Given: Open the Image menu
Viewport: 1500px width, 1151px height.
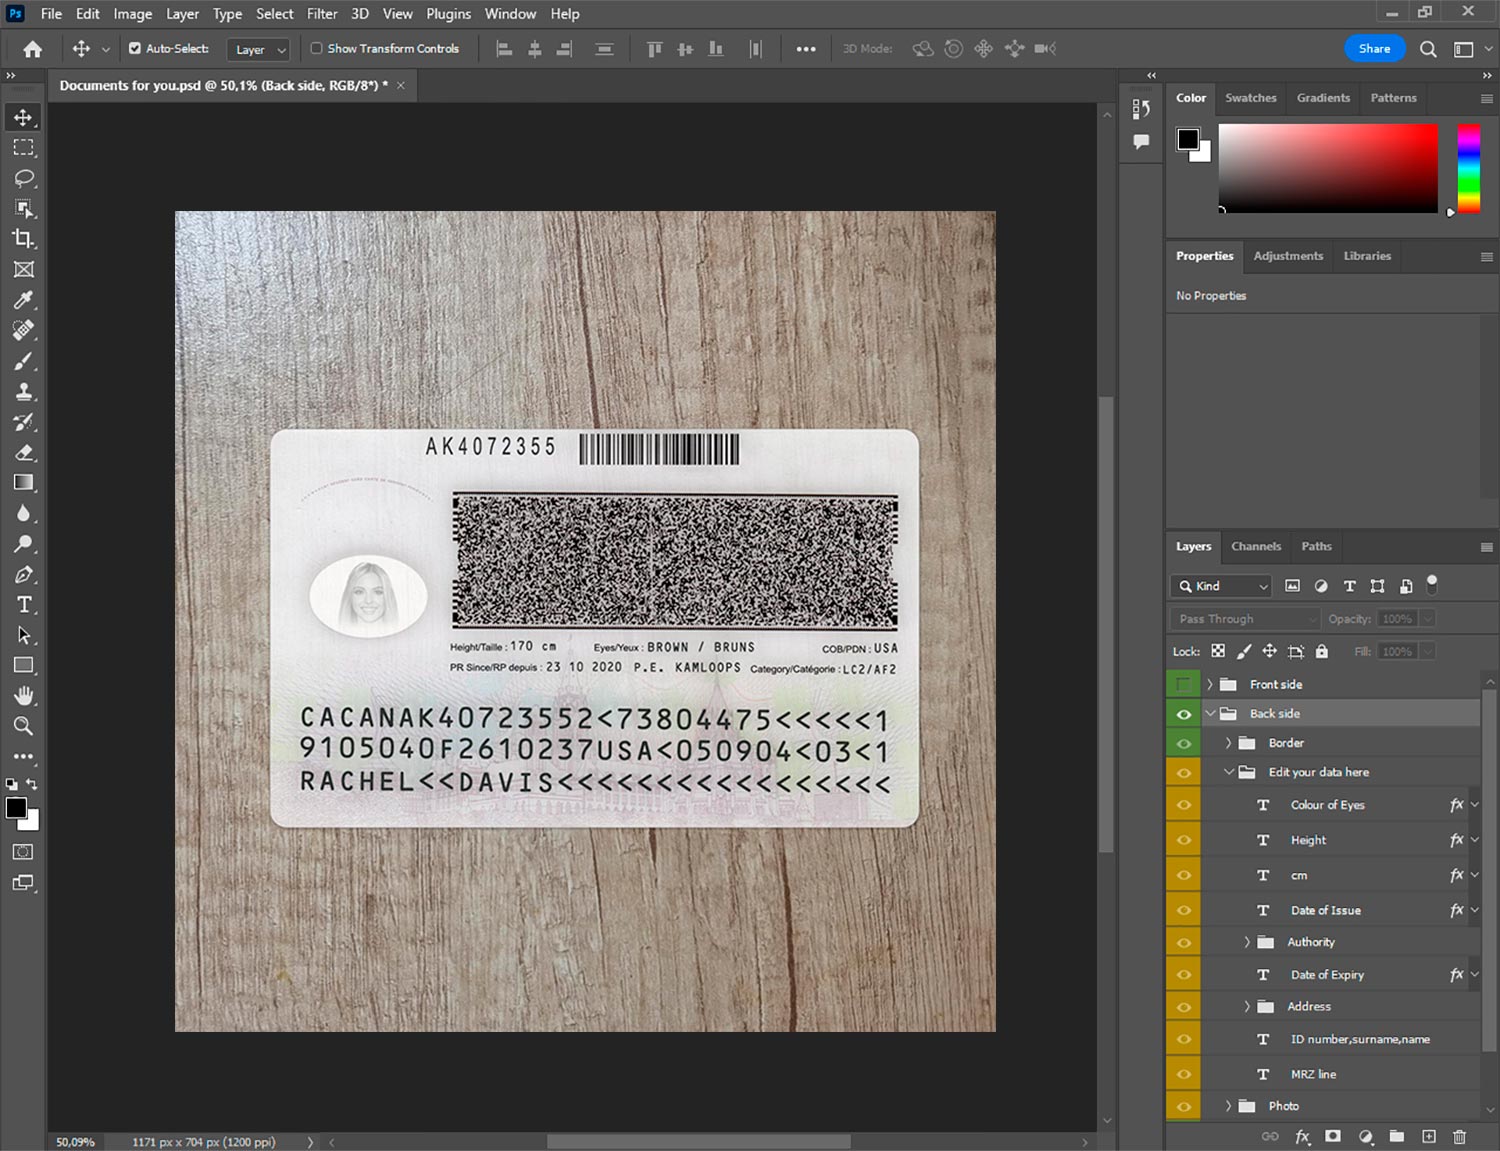Looking at the screenshot, I should pos(132,14).
